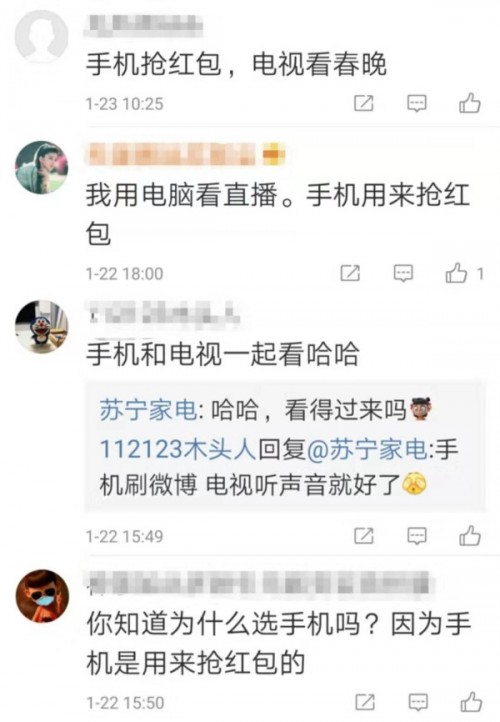The image size is (500, 722).
Task: Open the default gray avatar profile
Action: [x=41, y=36]
